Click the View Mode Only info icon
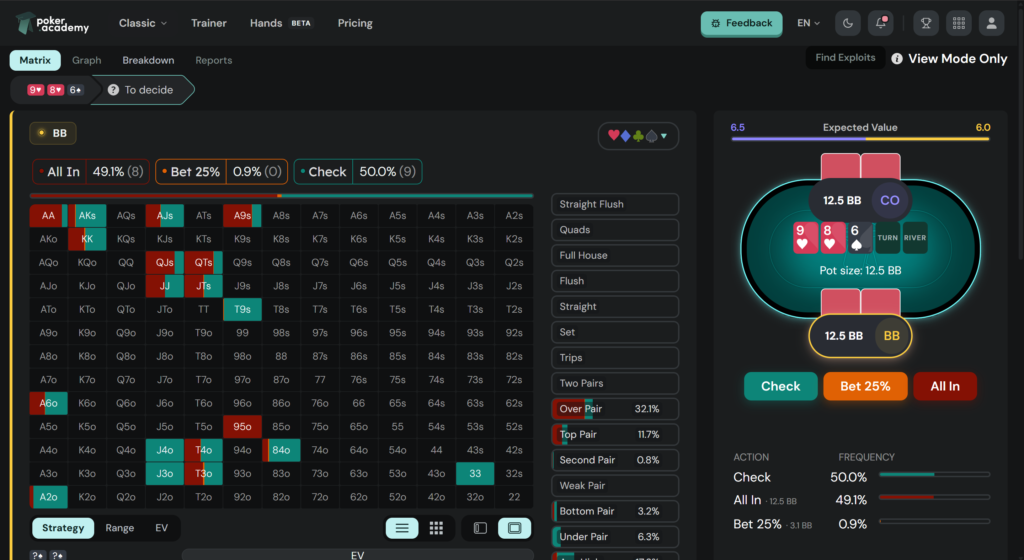Screen dimensions: 1024x560 pos(897,59)
